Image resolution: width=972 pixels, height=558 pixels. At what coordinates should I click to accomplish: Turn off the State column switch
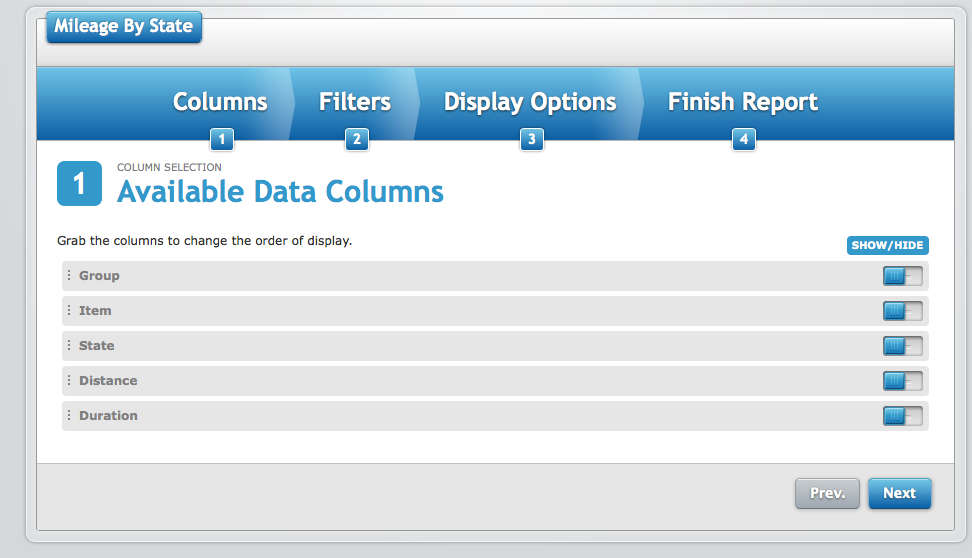pos(903,346)
